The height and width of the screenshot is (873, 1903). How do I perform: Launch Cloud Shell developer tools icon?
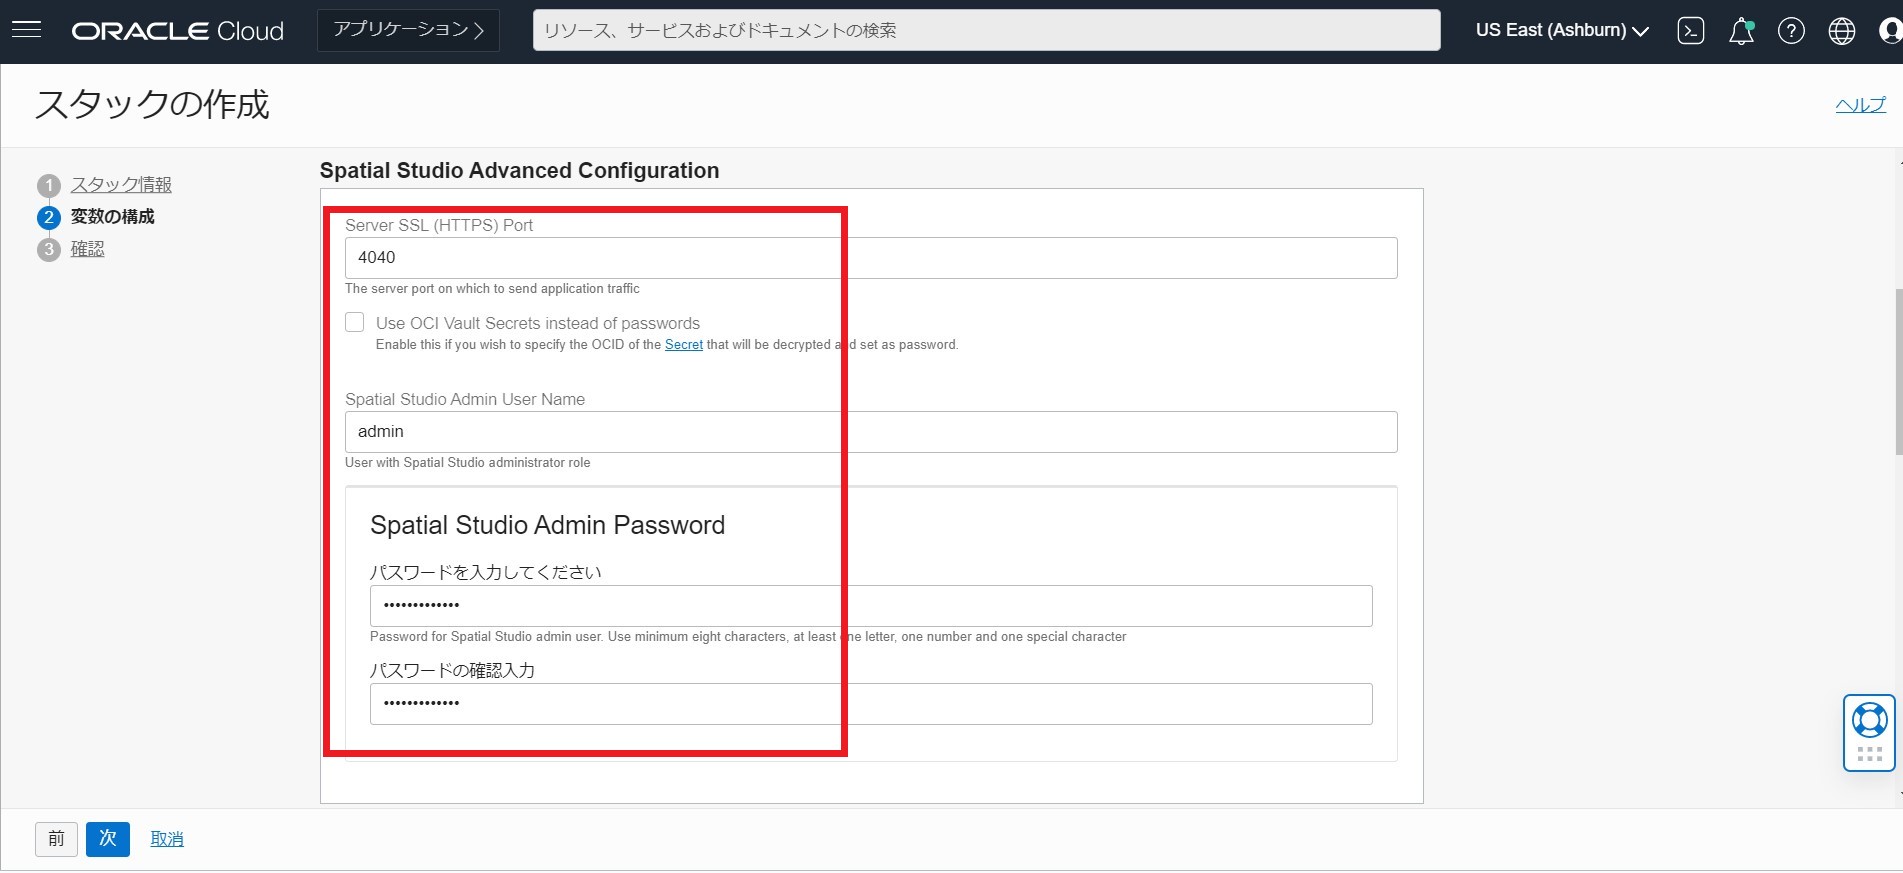(x=1690, y=31)
